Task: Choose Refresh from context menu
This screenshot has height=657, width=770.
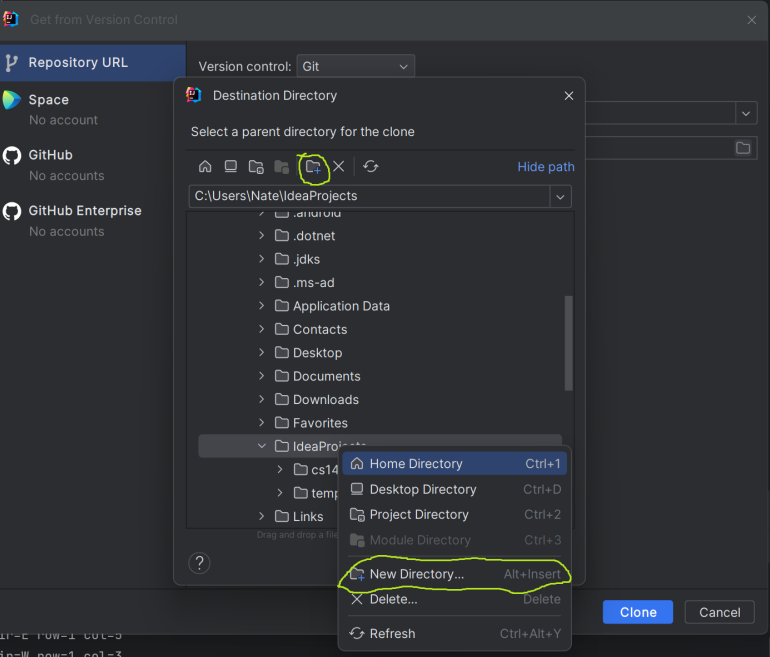Action: click(x=455, y=633)
